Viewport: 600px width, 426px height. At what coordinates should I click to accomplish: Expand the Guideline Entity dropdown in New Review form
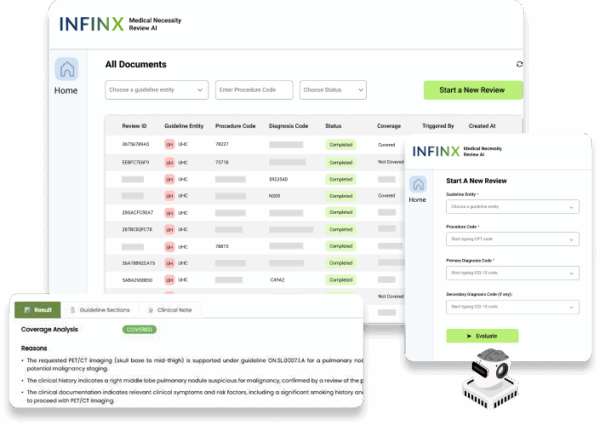coord(512,207)
